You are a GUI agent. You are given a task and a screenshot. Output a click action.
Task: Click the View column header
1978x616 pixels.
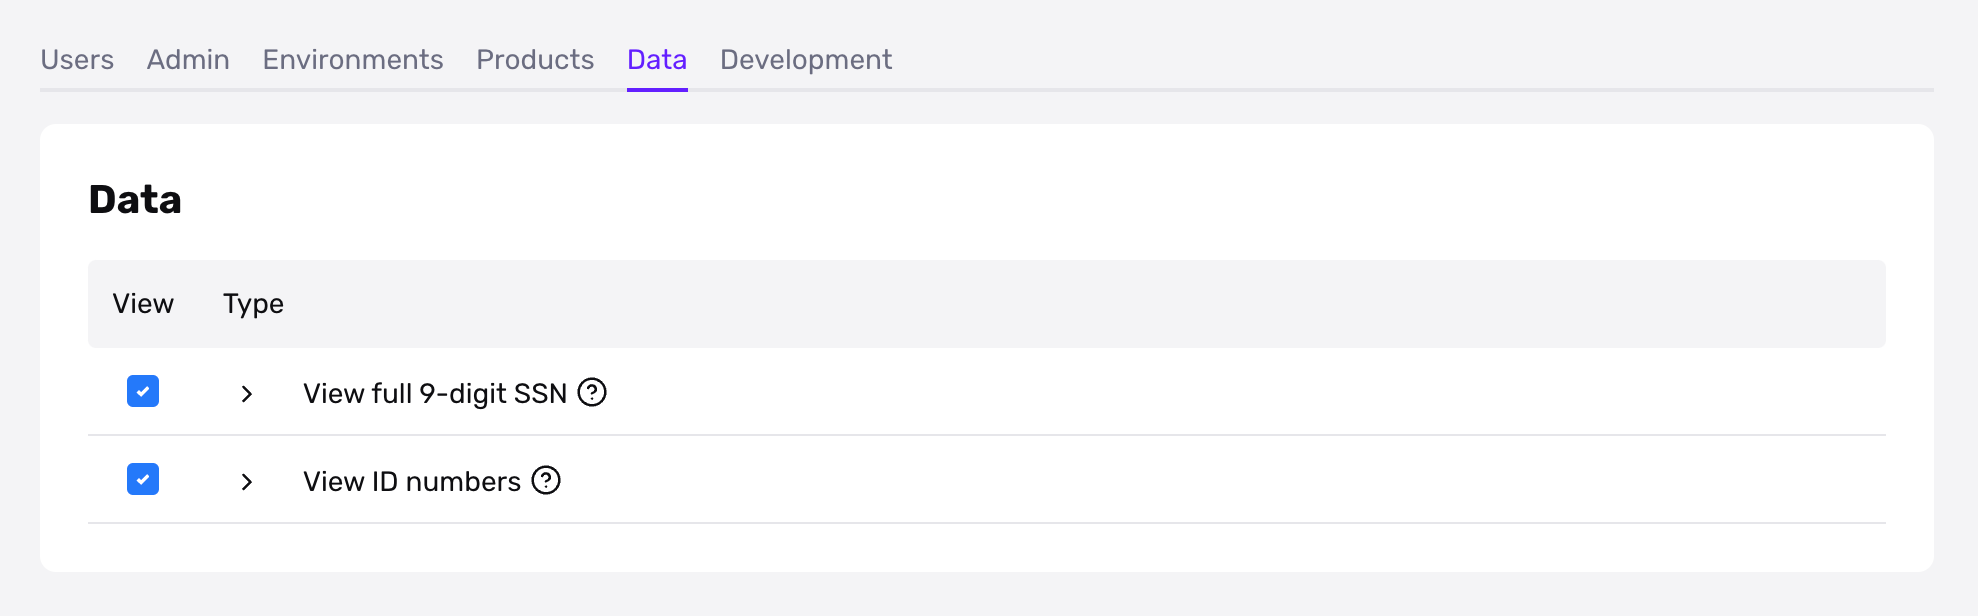(x=143, y=303)
